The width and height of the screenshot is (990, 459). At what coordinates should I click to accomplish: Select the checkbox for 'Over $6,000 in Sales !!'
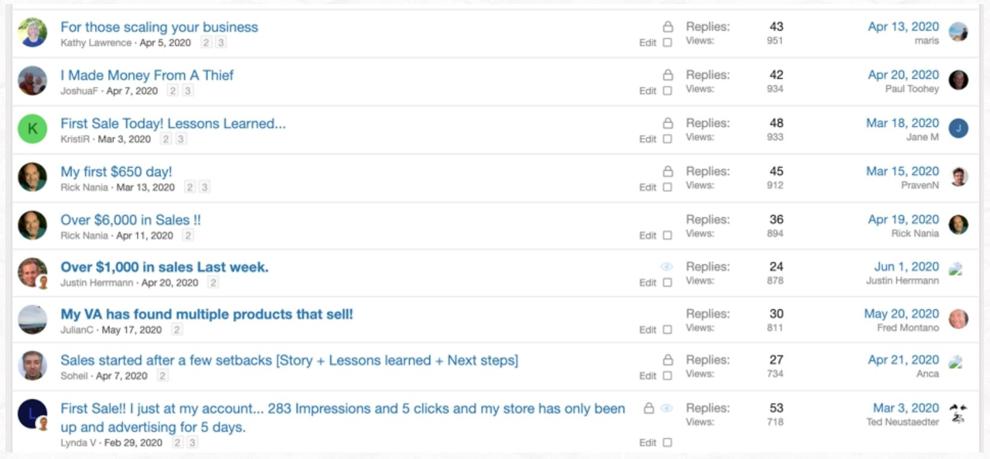[667, 235]
